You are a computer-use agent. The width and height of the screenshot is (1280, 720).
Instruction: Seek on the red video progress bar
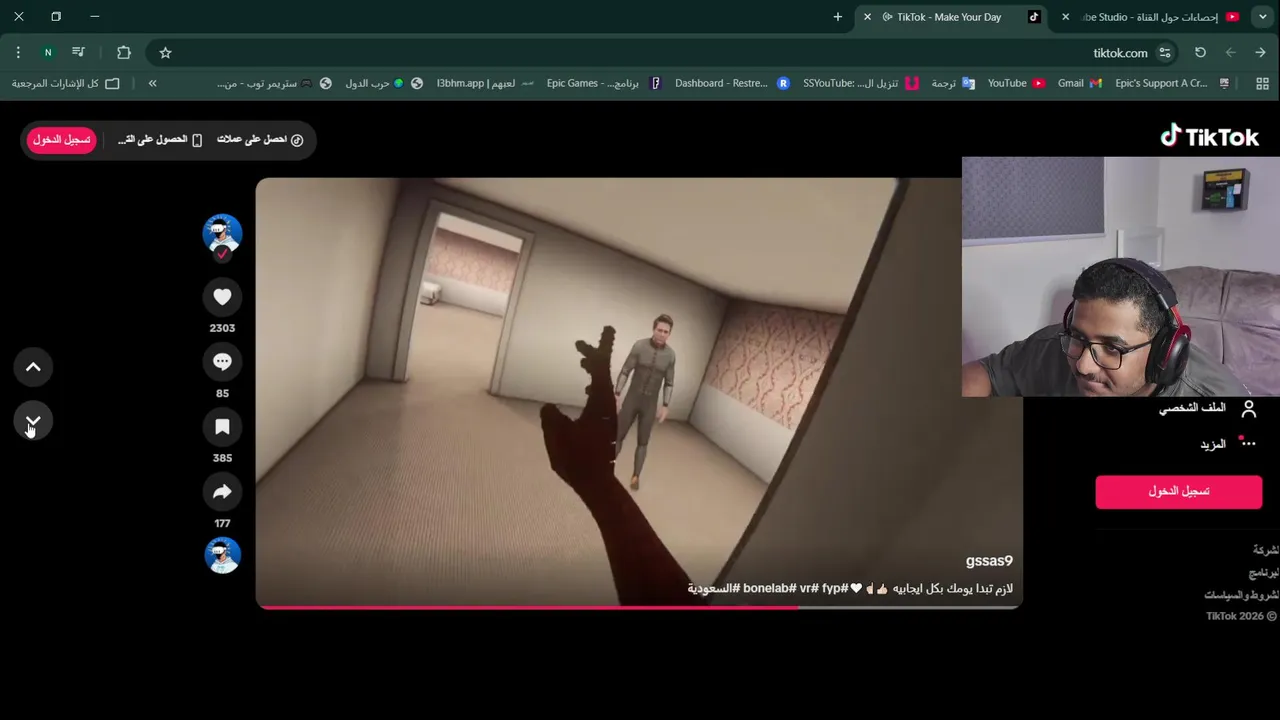click(x=639, y=607)
